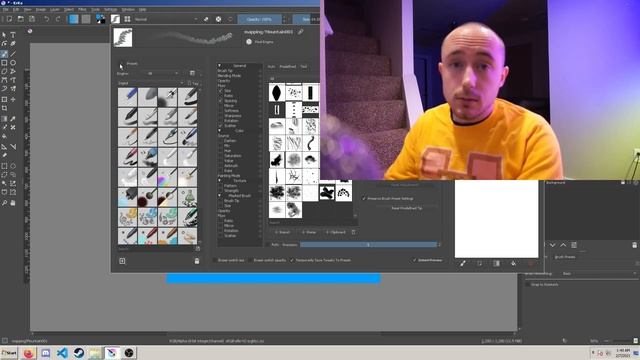Screen dimensions: 640x360
Task: Select the Rectangle shape tool
Action: point(4,63)
